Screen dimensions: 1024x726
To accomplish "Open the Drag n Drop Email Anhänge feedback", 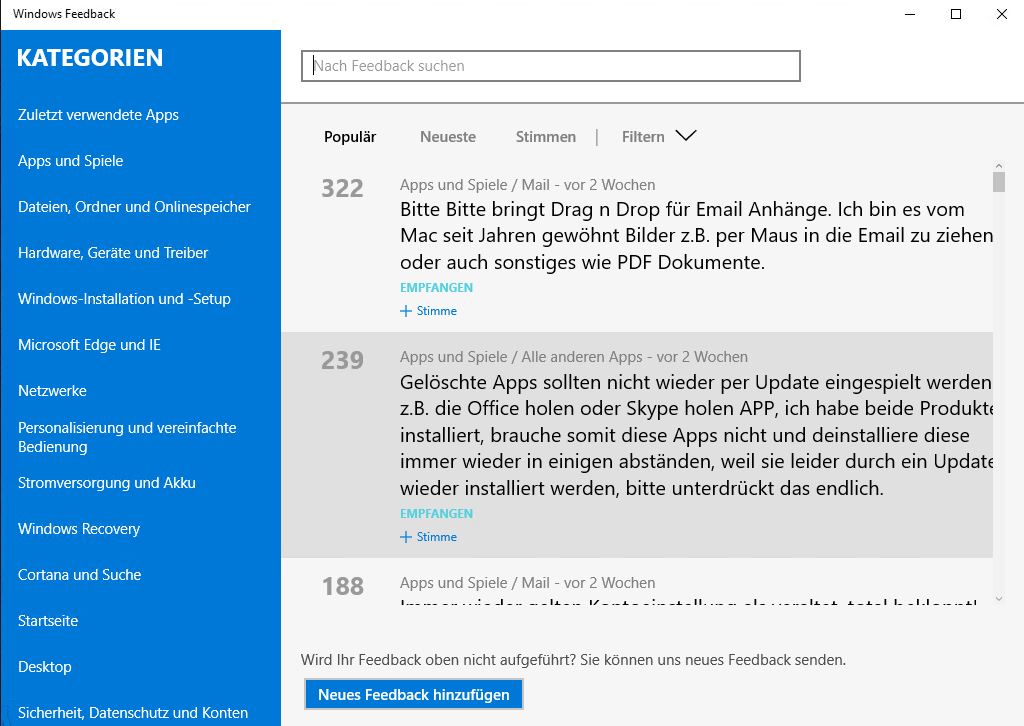I will (x=696, y=236).
